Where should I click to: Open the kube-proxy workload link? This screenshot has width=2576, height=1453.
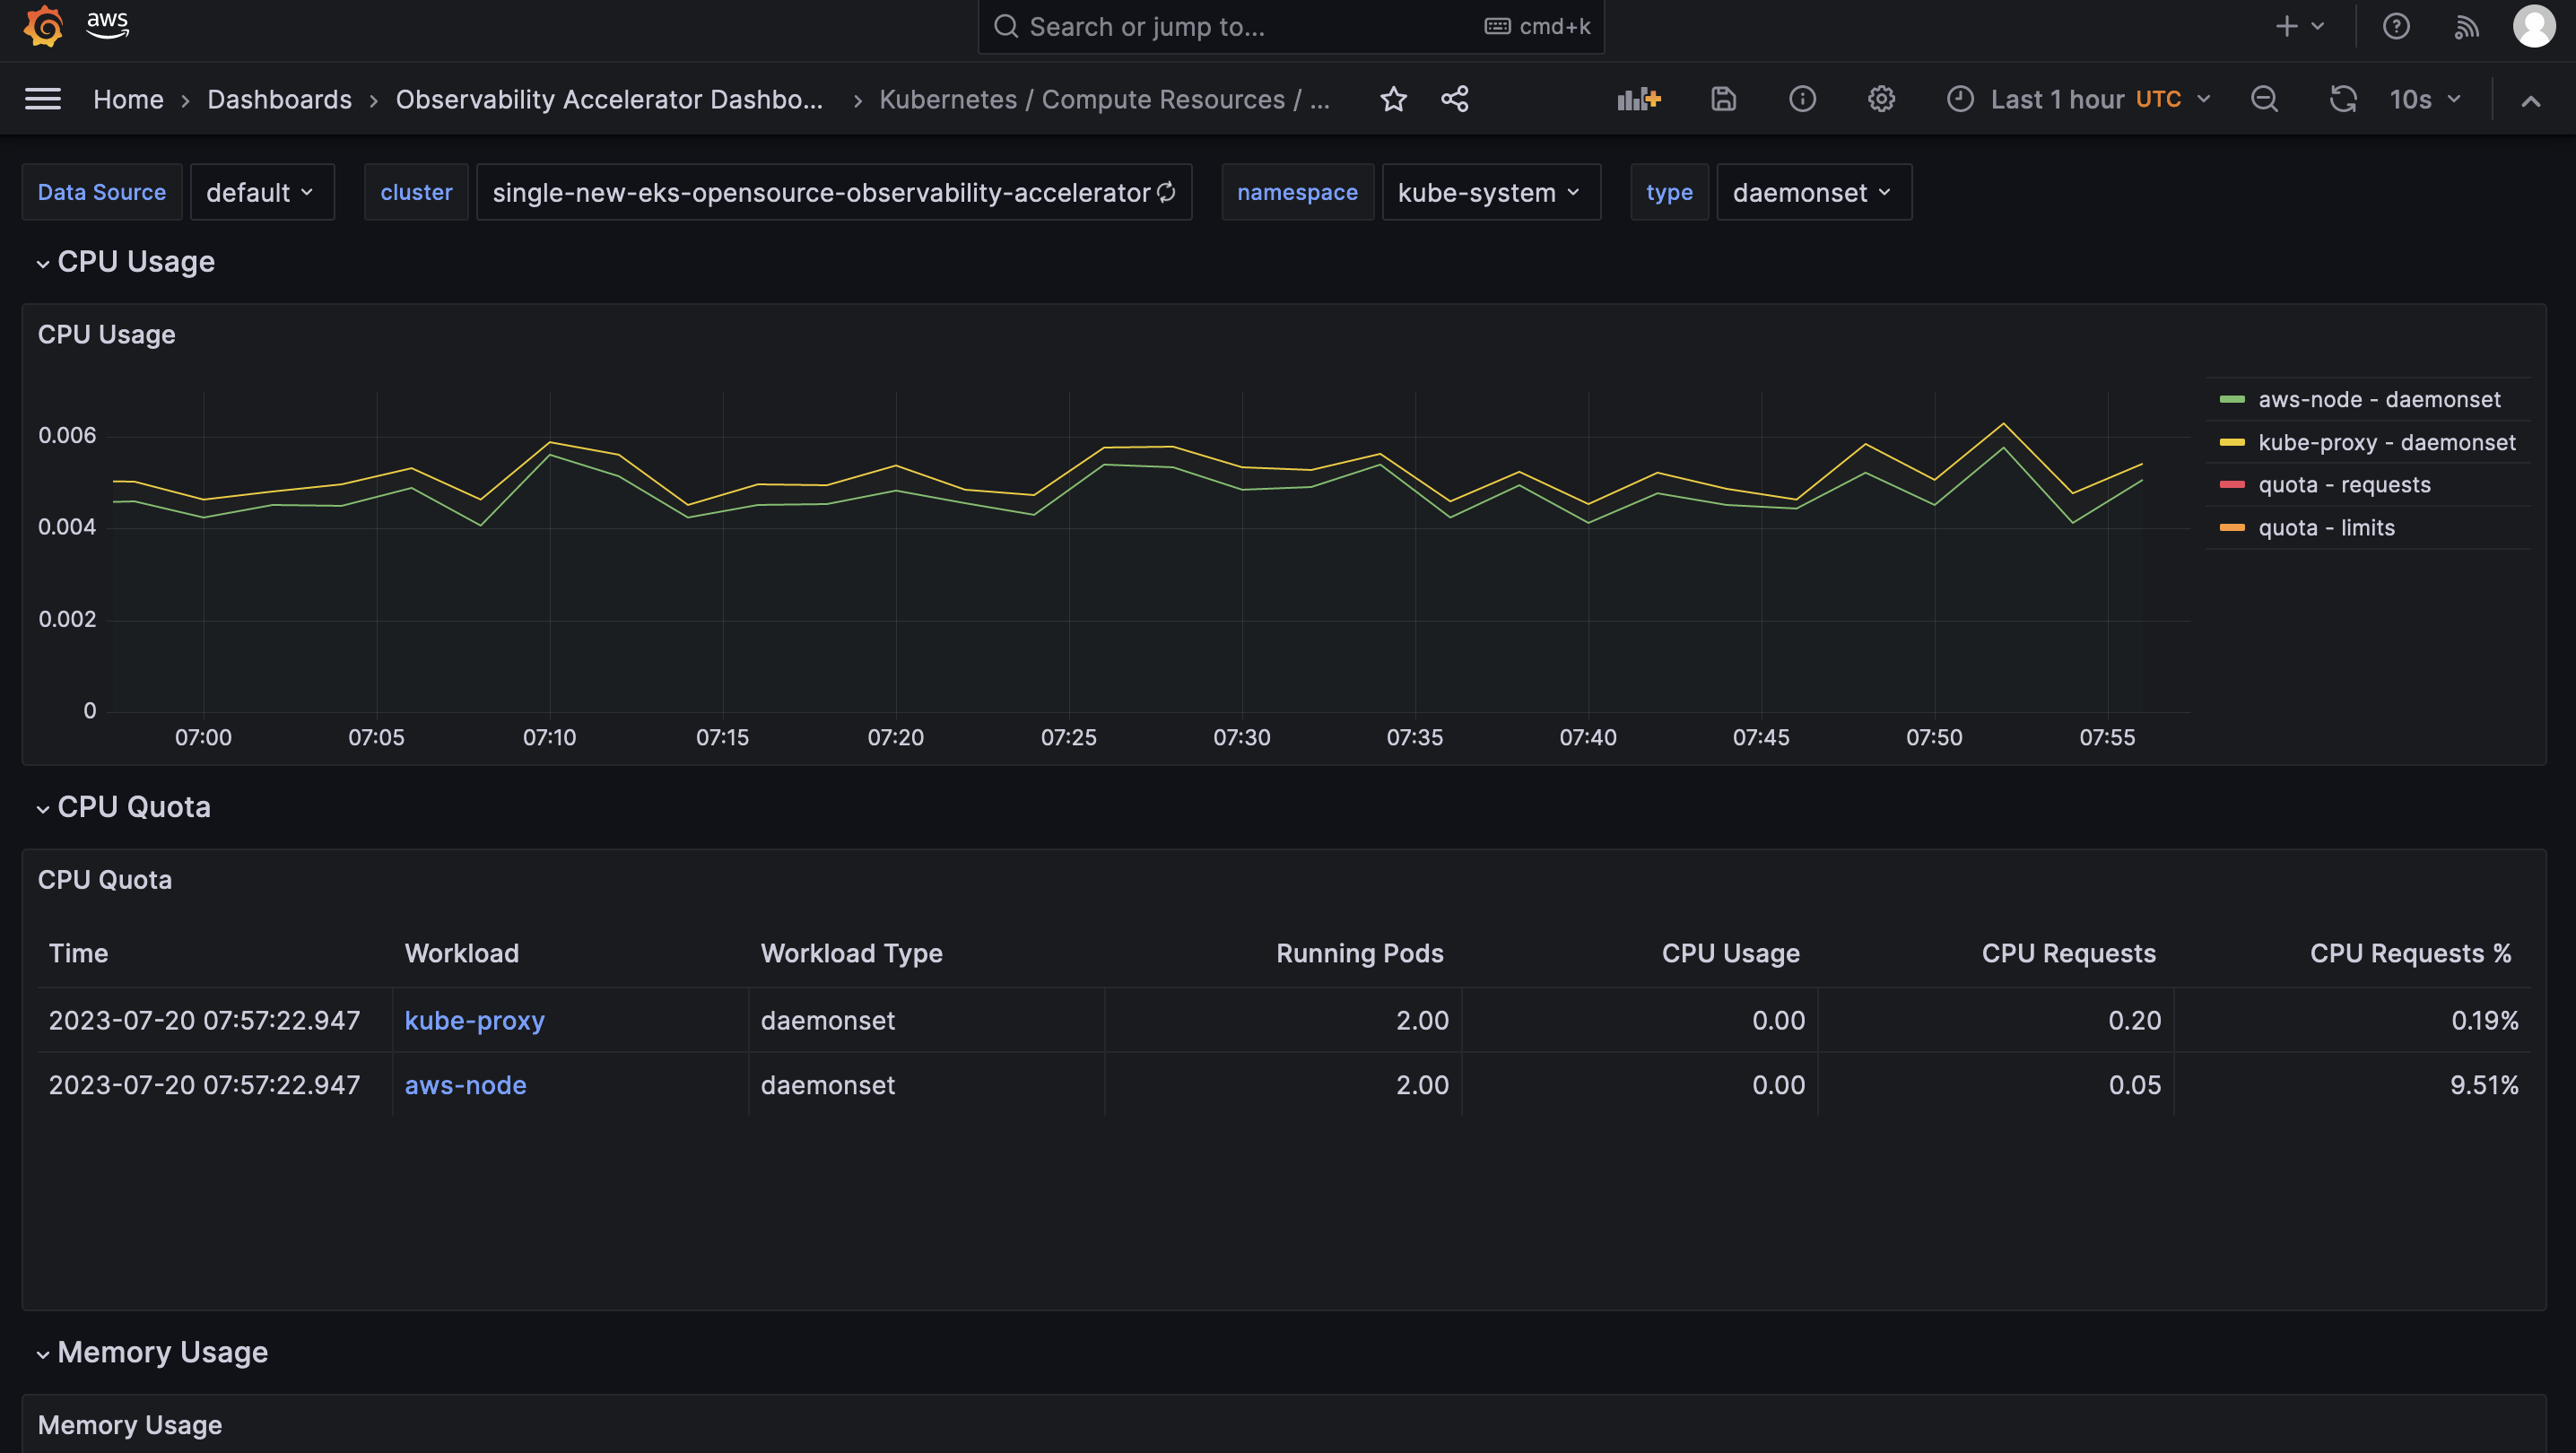[474, 1021]
